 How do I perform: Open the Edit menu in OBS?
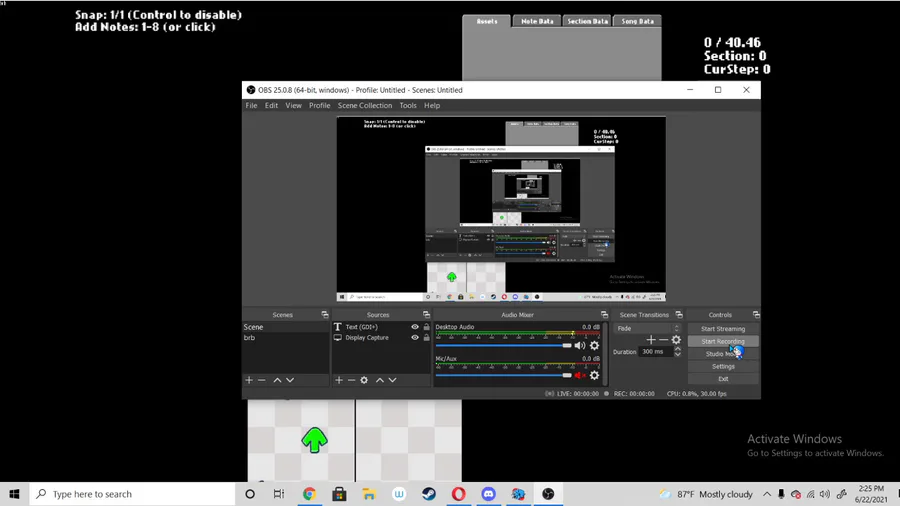[x=271, y=106]
